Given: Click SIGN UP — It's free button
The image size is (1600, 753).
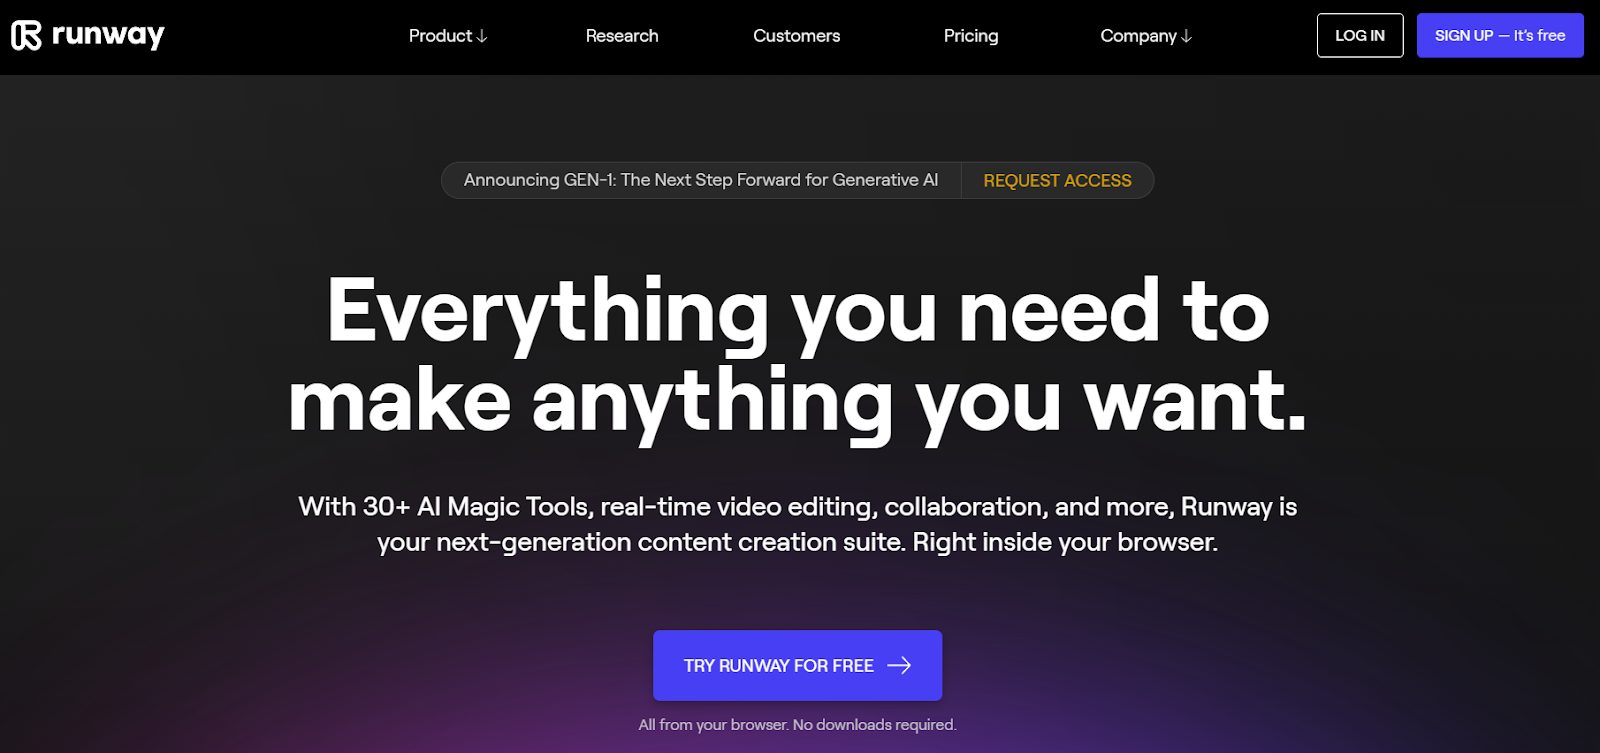Looking at the screenshot, I should [x=1500, y=35].
